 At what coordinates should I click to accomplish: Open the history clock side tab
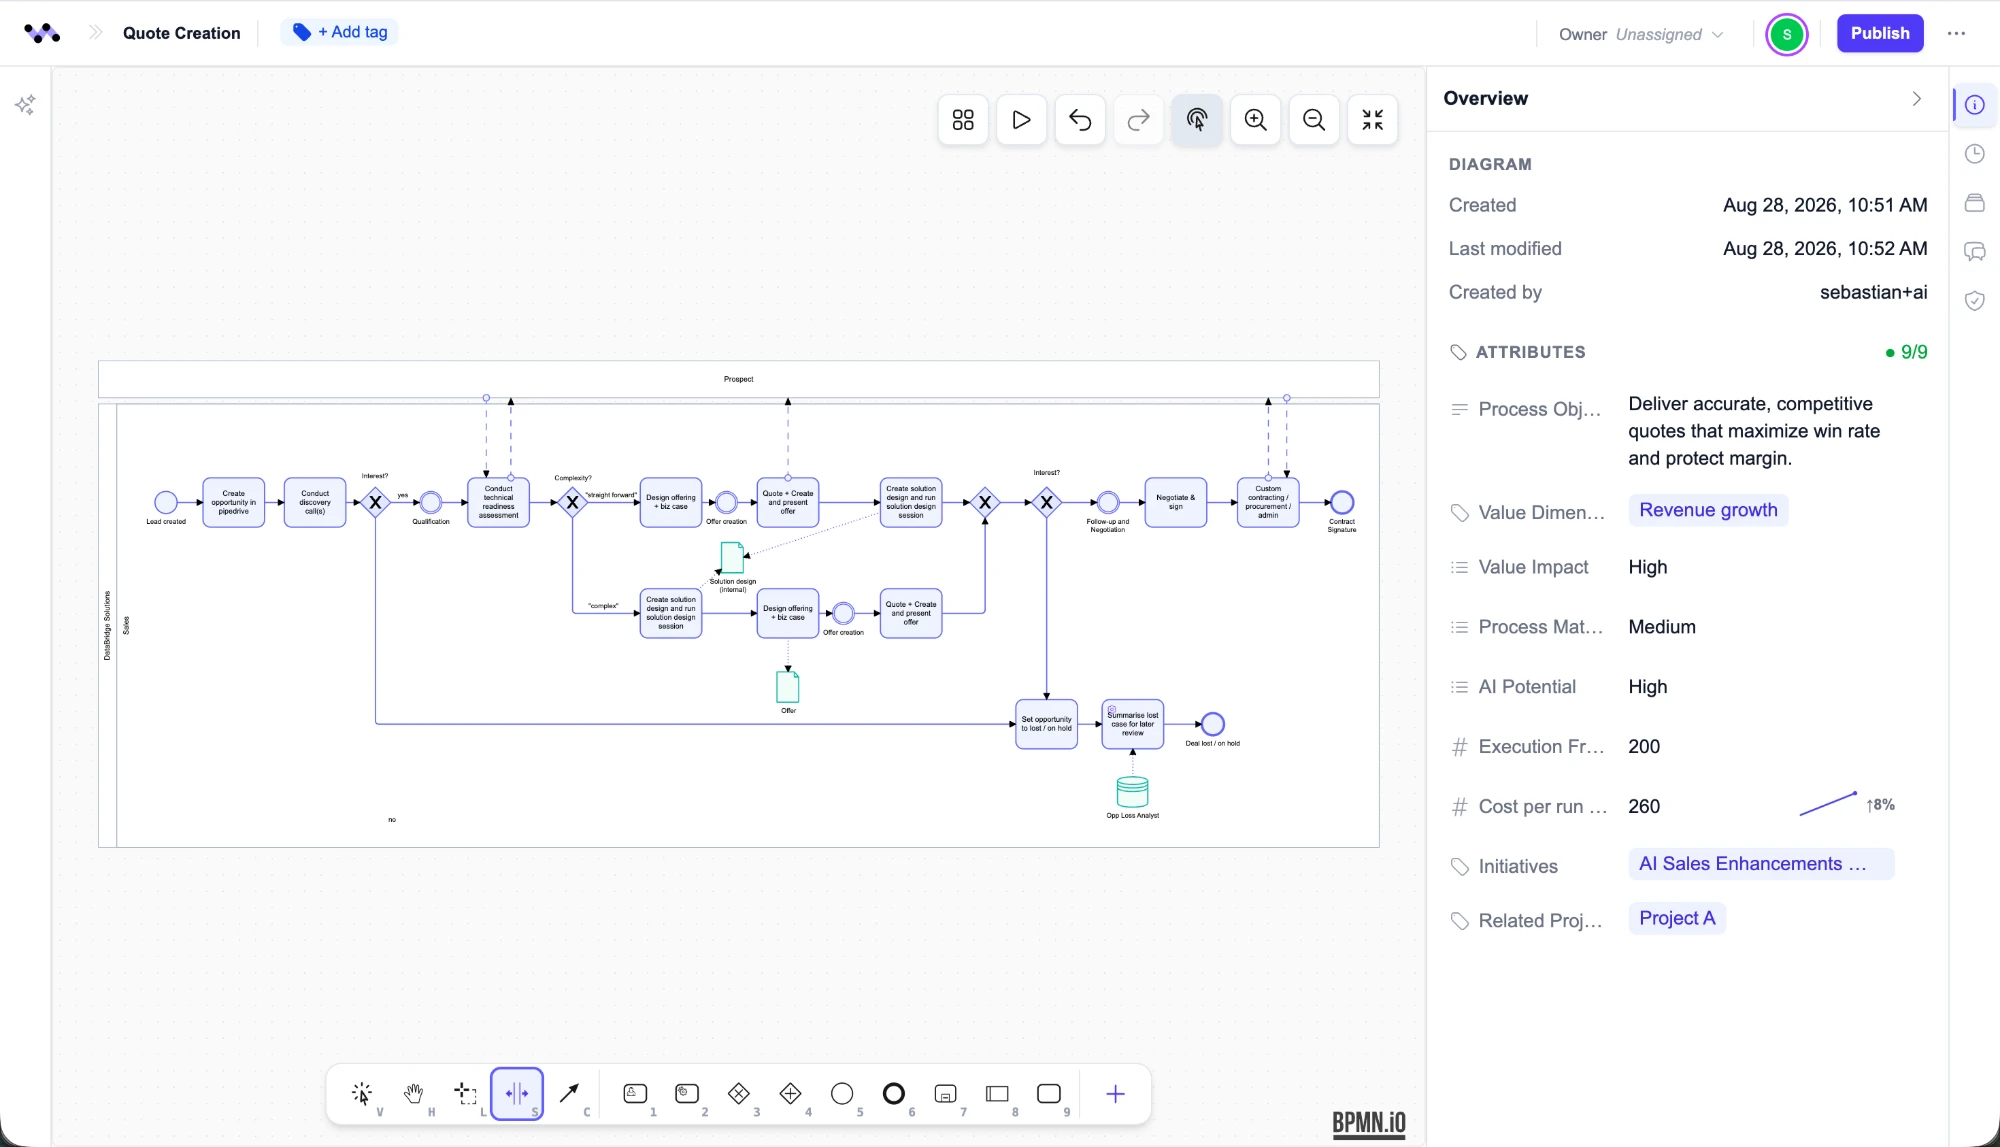pos(1974,153)
